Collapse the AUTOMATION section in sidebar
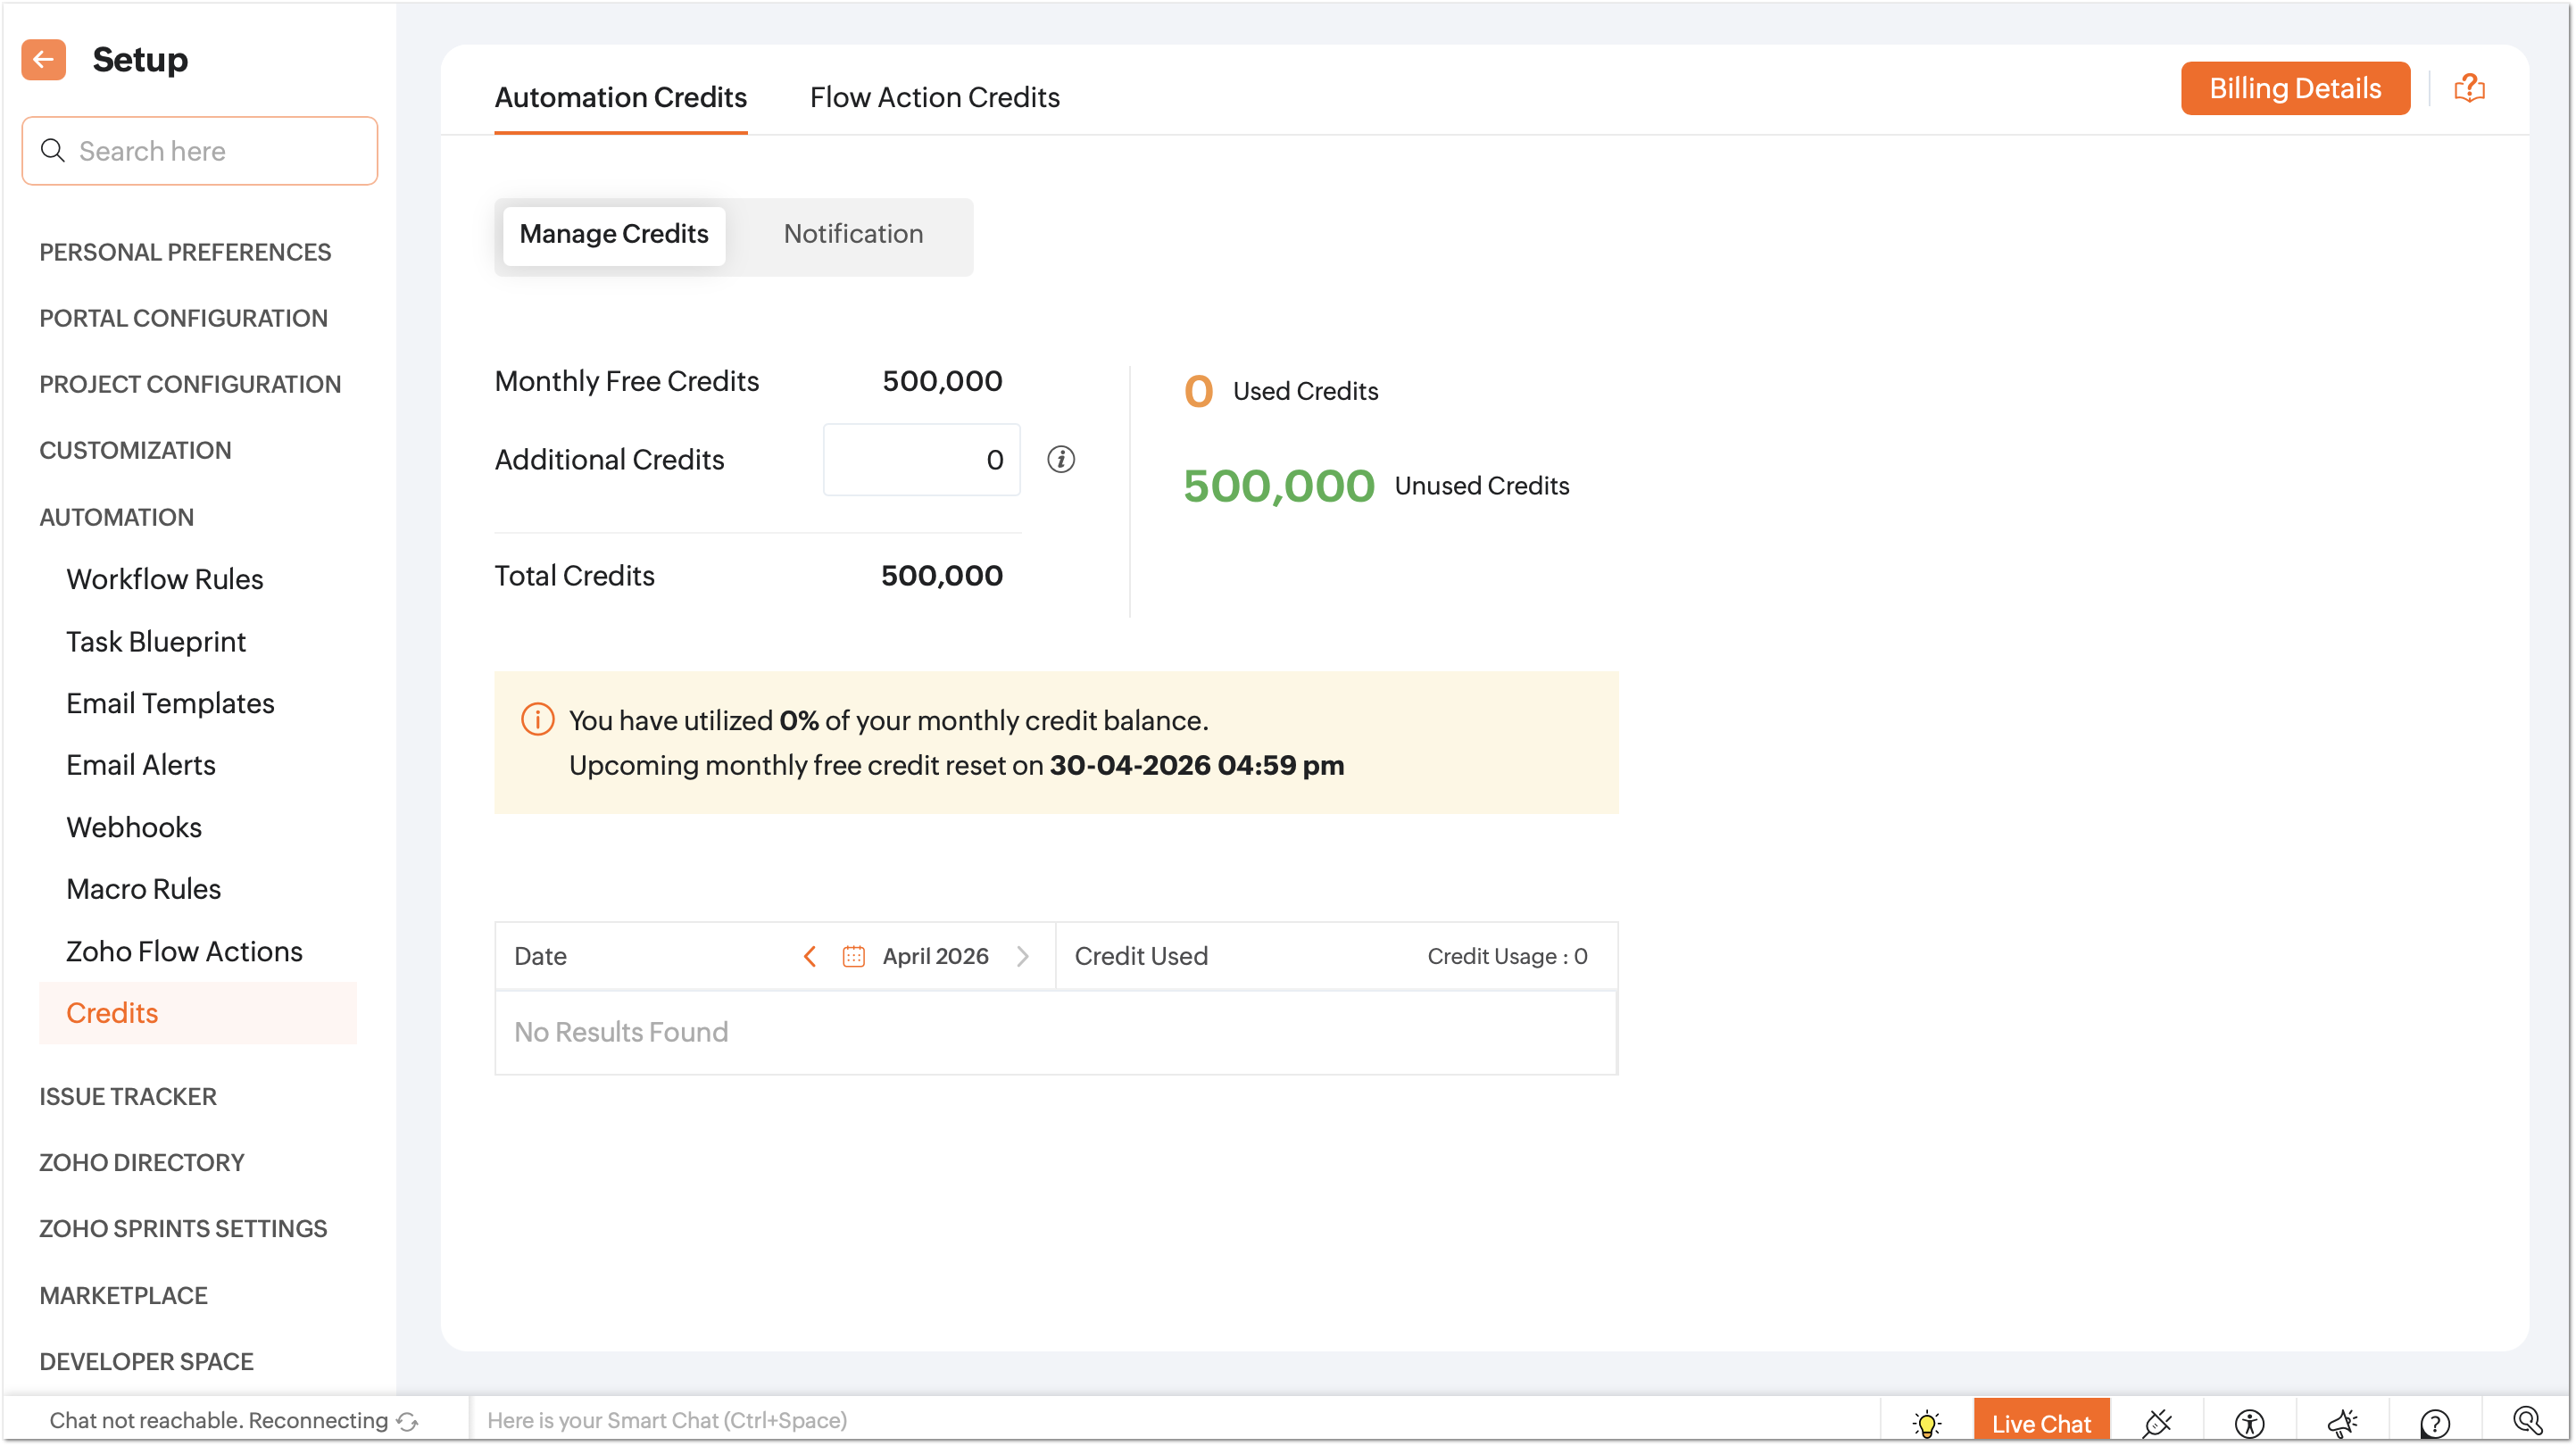 pyautogui.click(x=116, y=517)
